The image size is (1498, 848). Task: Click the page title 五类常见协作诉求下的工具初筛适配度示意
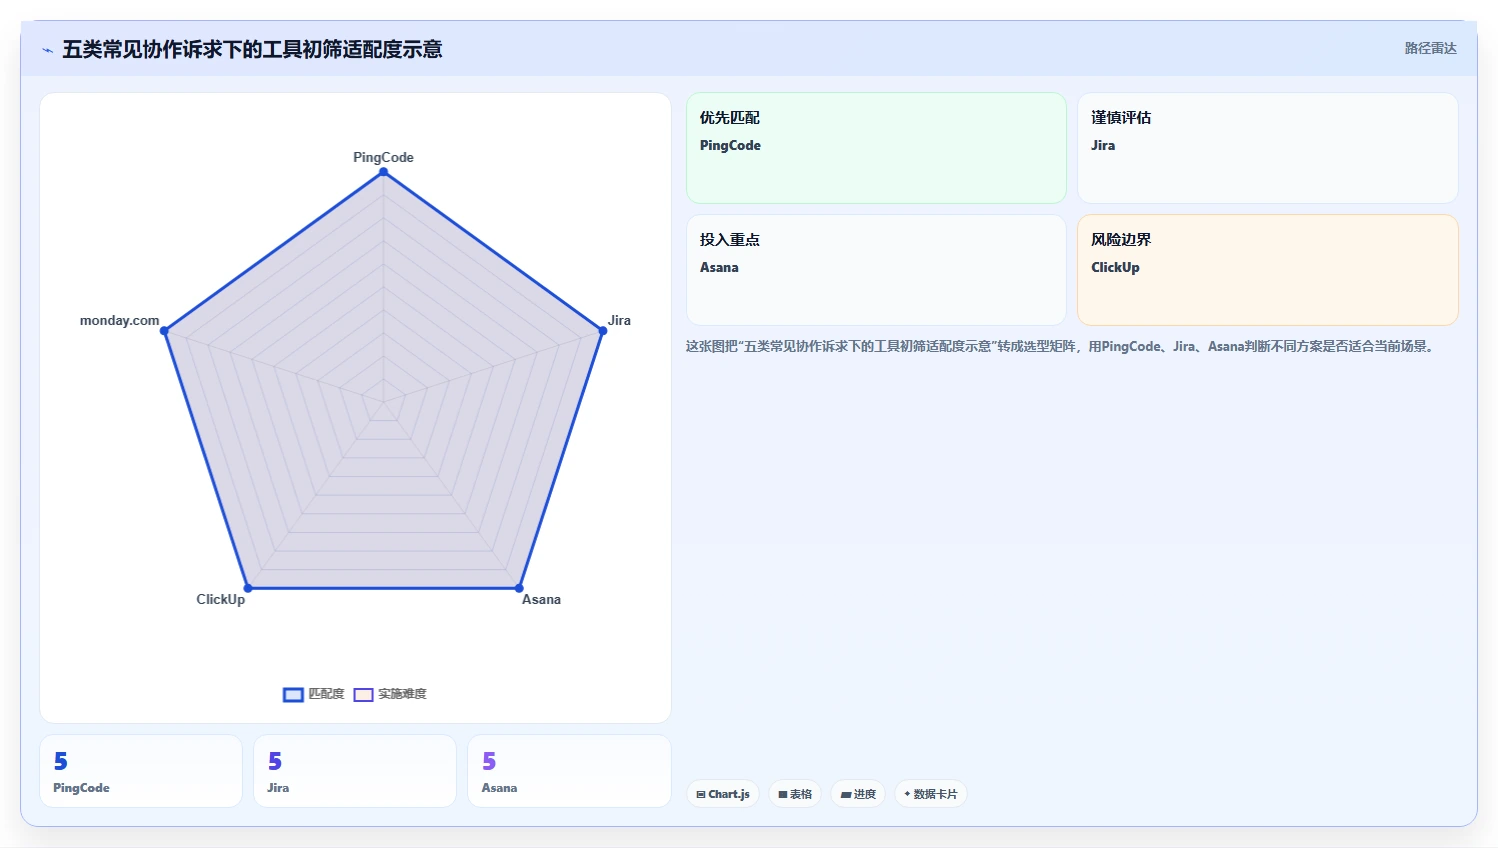pos(252,49)
